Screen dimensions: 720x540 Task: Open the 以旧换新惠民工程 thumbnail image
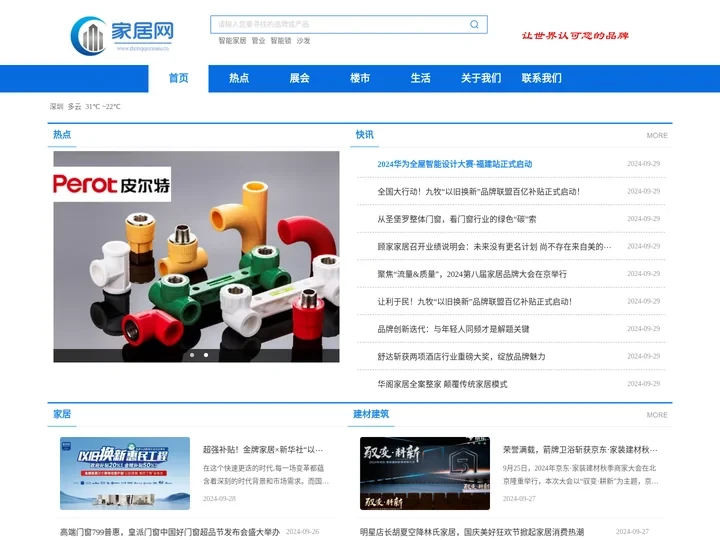coord(125,473)
